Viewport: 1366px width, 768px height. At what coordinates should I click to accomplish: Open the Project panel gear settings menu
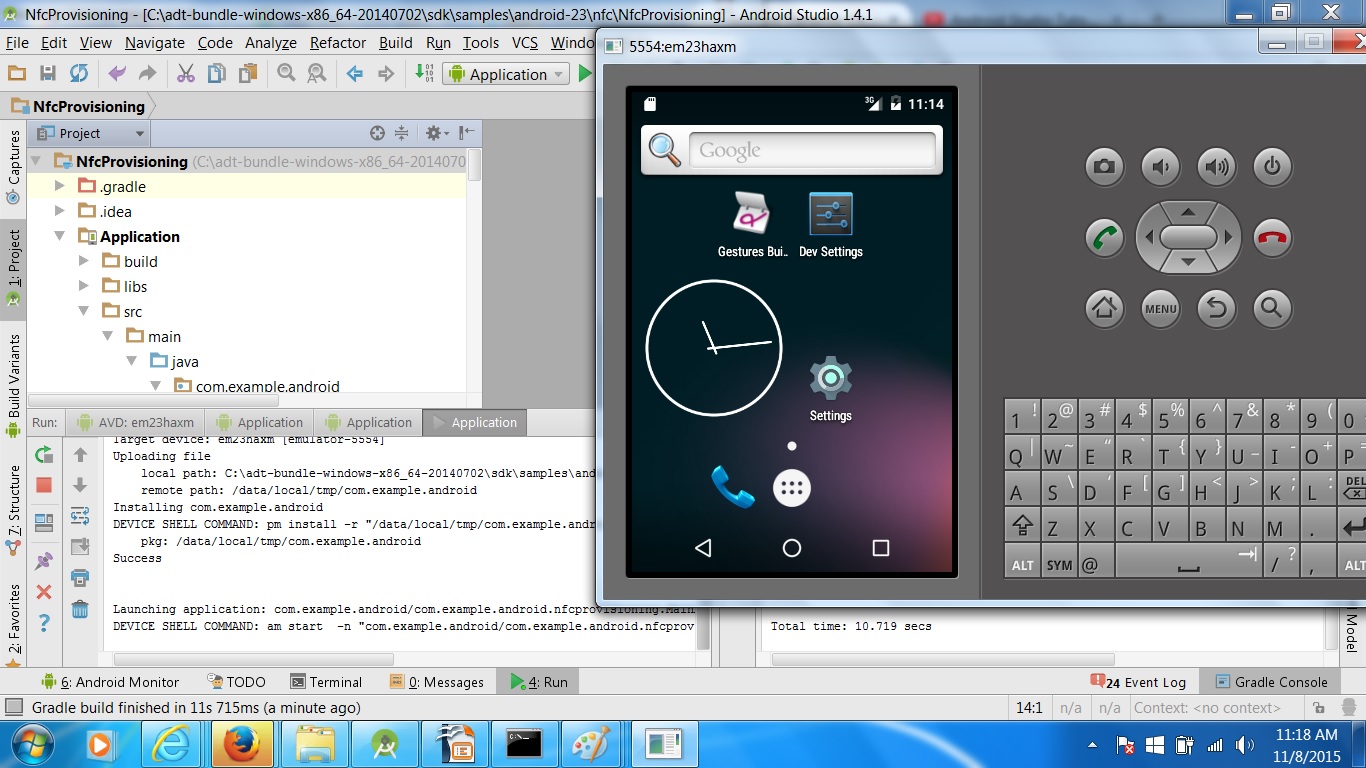[x=436, y=133]
